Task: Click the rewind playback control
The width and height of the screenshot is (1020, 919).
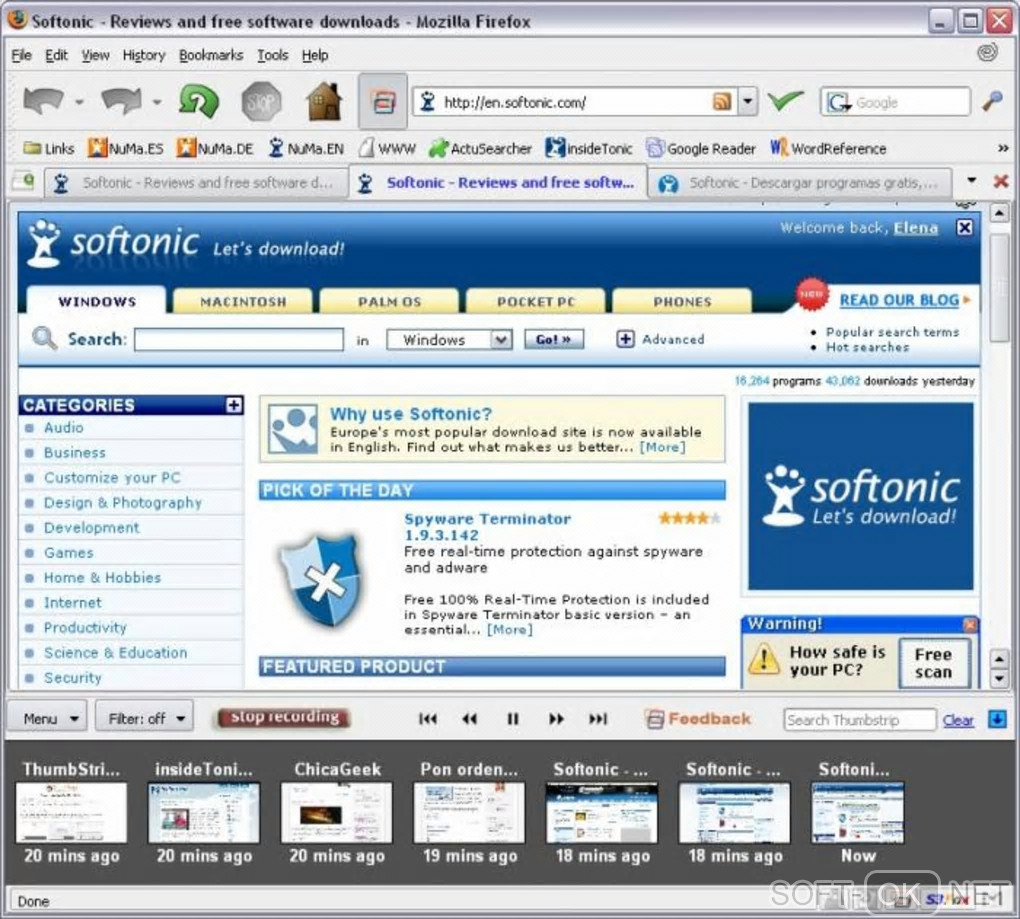Action: tap(470, 719)
